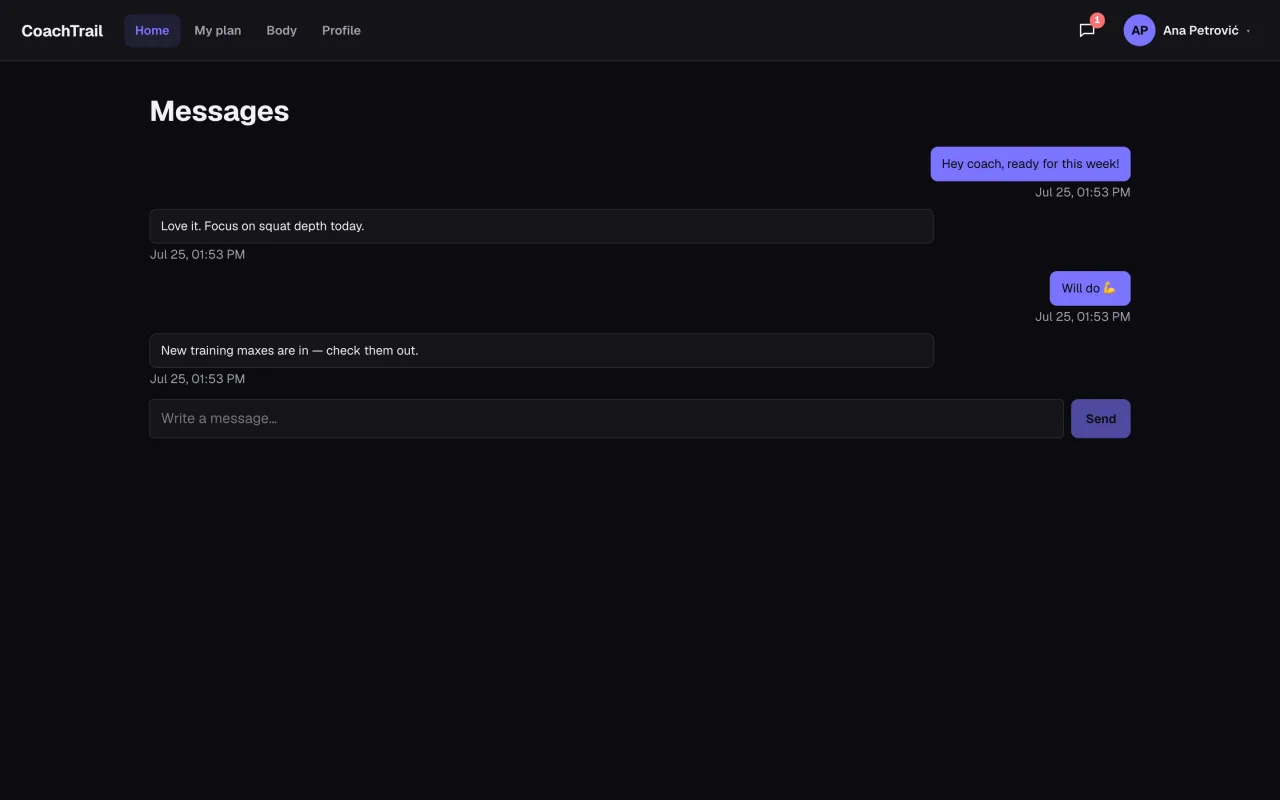Click the 'Love it. Focus on squat depth' message
This screenshot has height=800, width=1280.
[541, 226]
